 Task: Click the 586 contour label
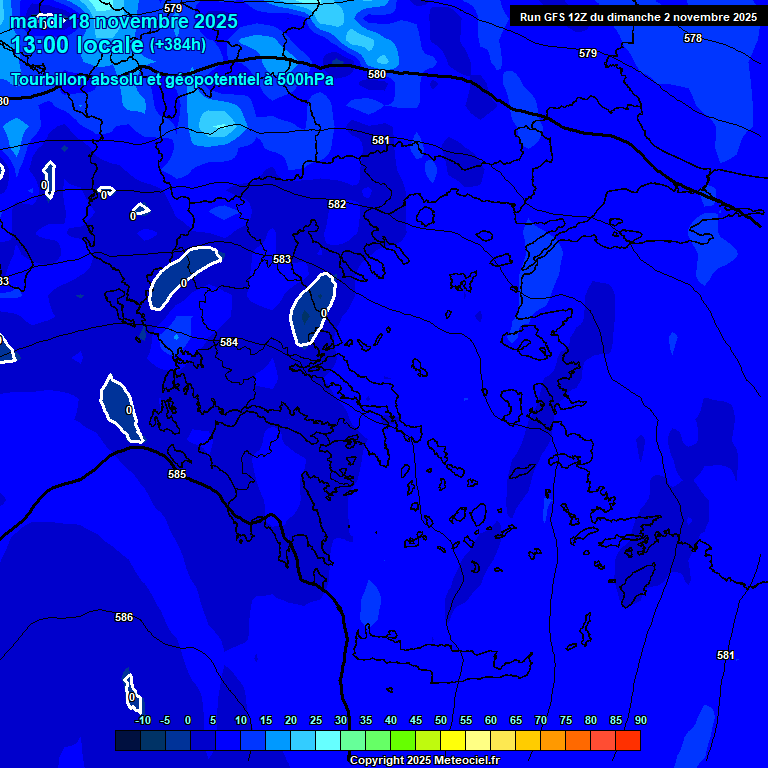point(124,617)
